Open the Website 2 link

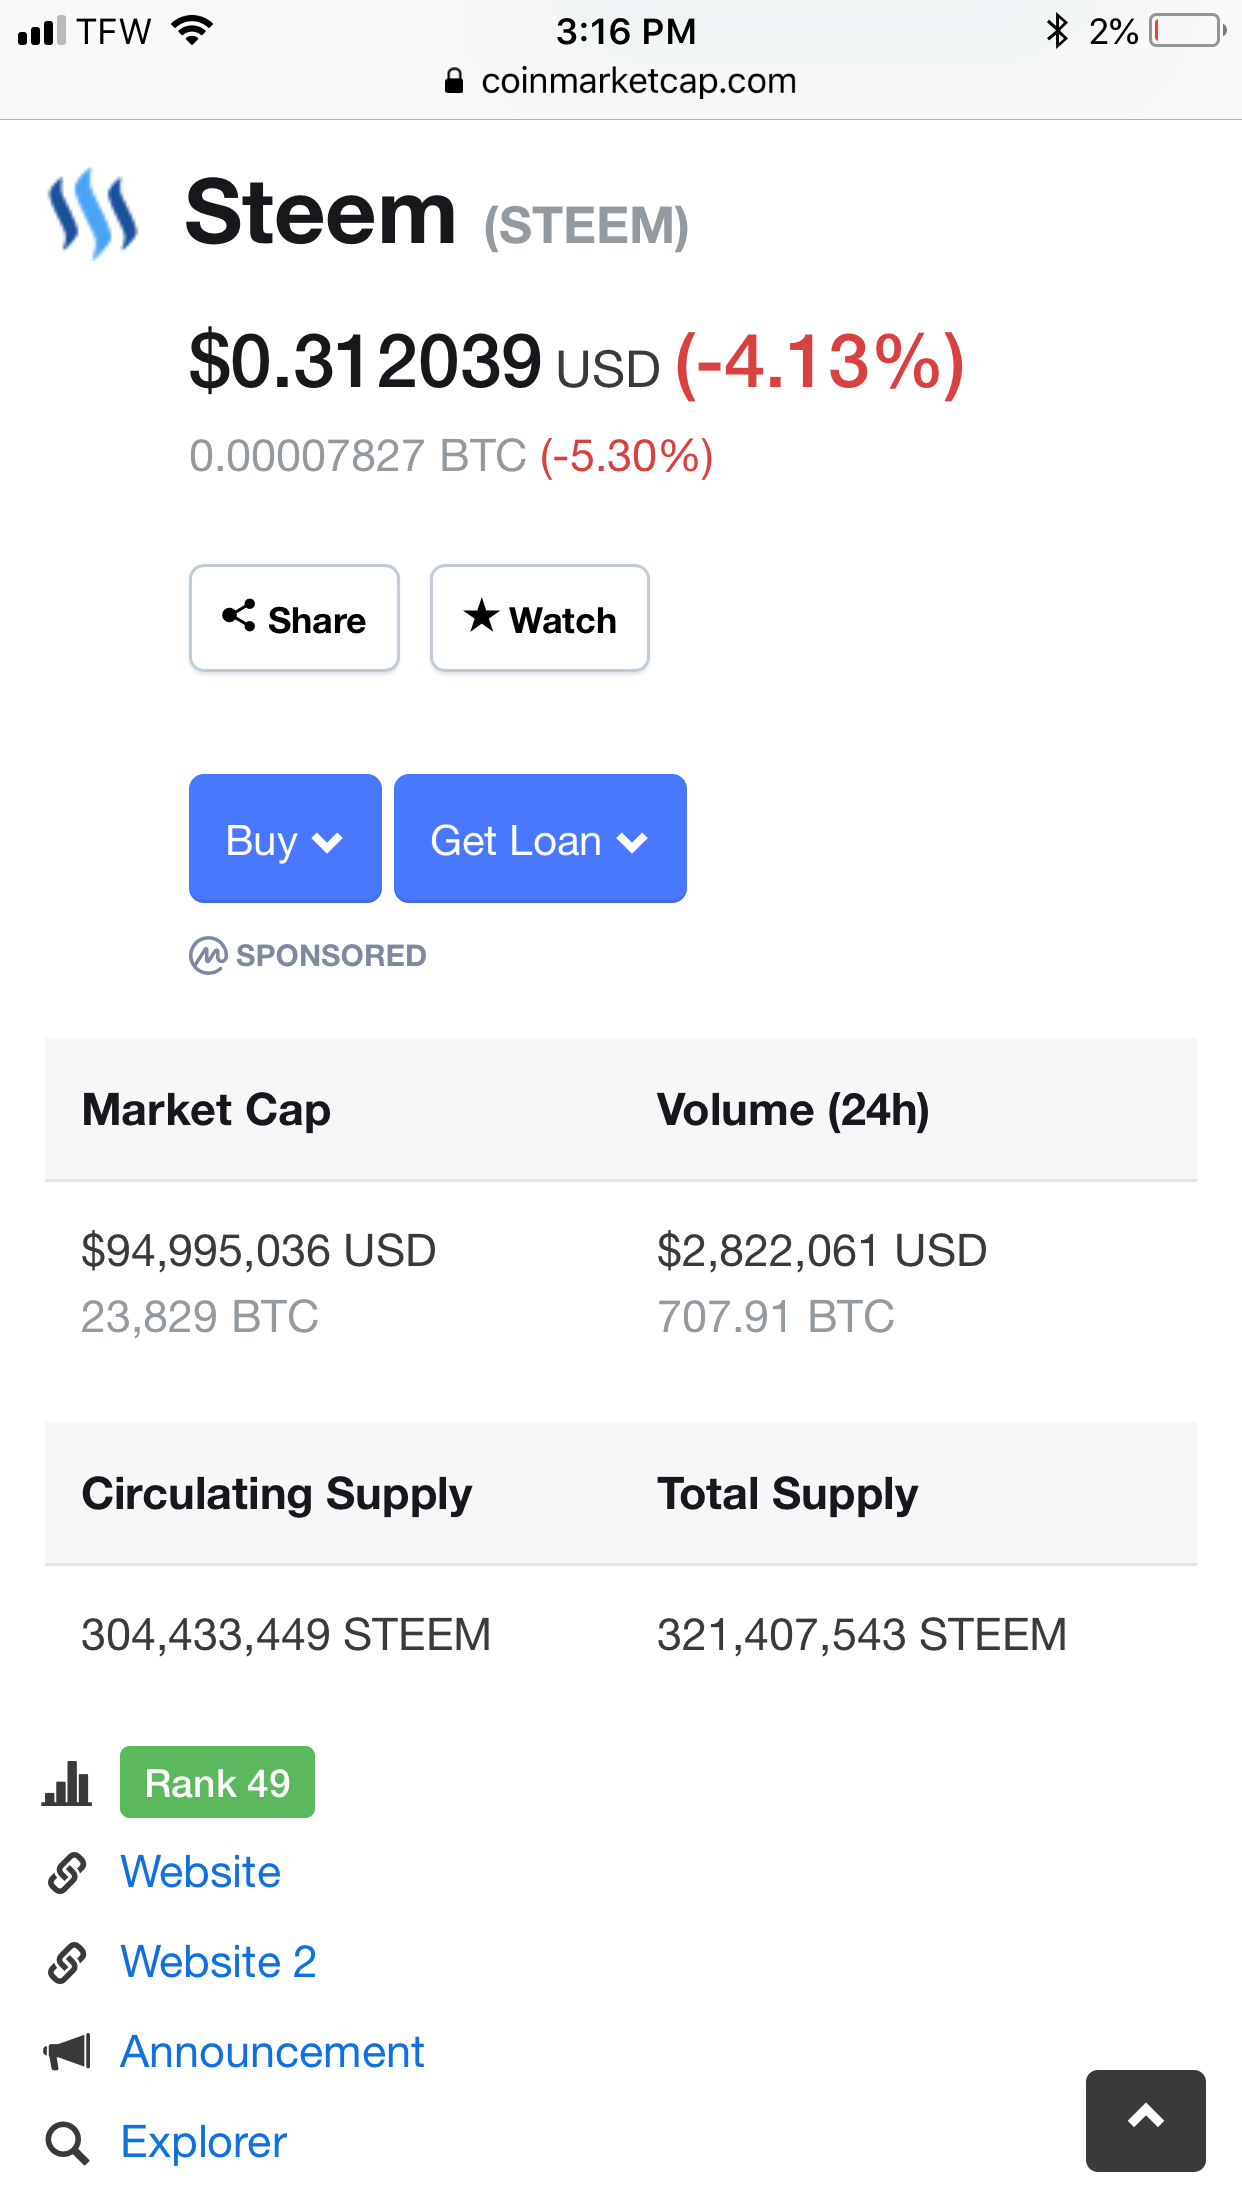pyautogui.click(x=218, y=1962)
